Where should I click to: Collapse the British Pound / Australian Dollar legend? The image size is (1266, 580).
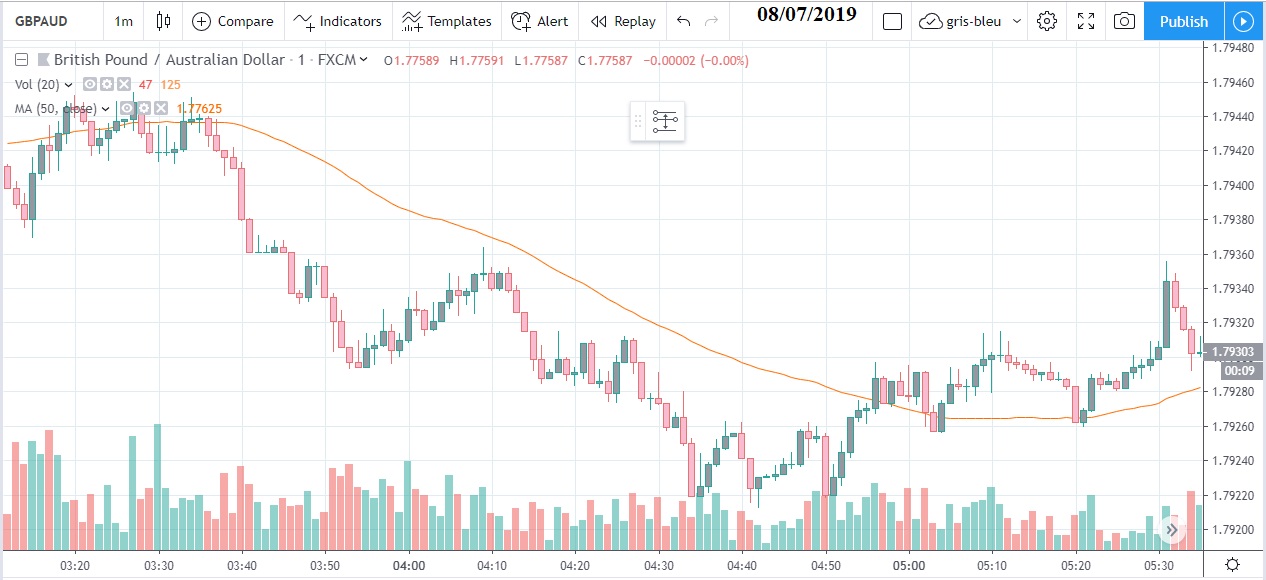tap(21, 60)
